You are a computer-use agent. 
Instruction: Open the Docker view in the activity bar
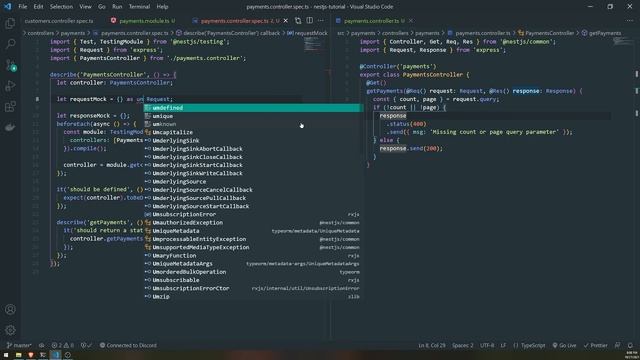10,128
